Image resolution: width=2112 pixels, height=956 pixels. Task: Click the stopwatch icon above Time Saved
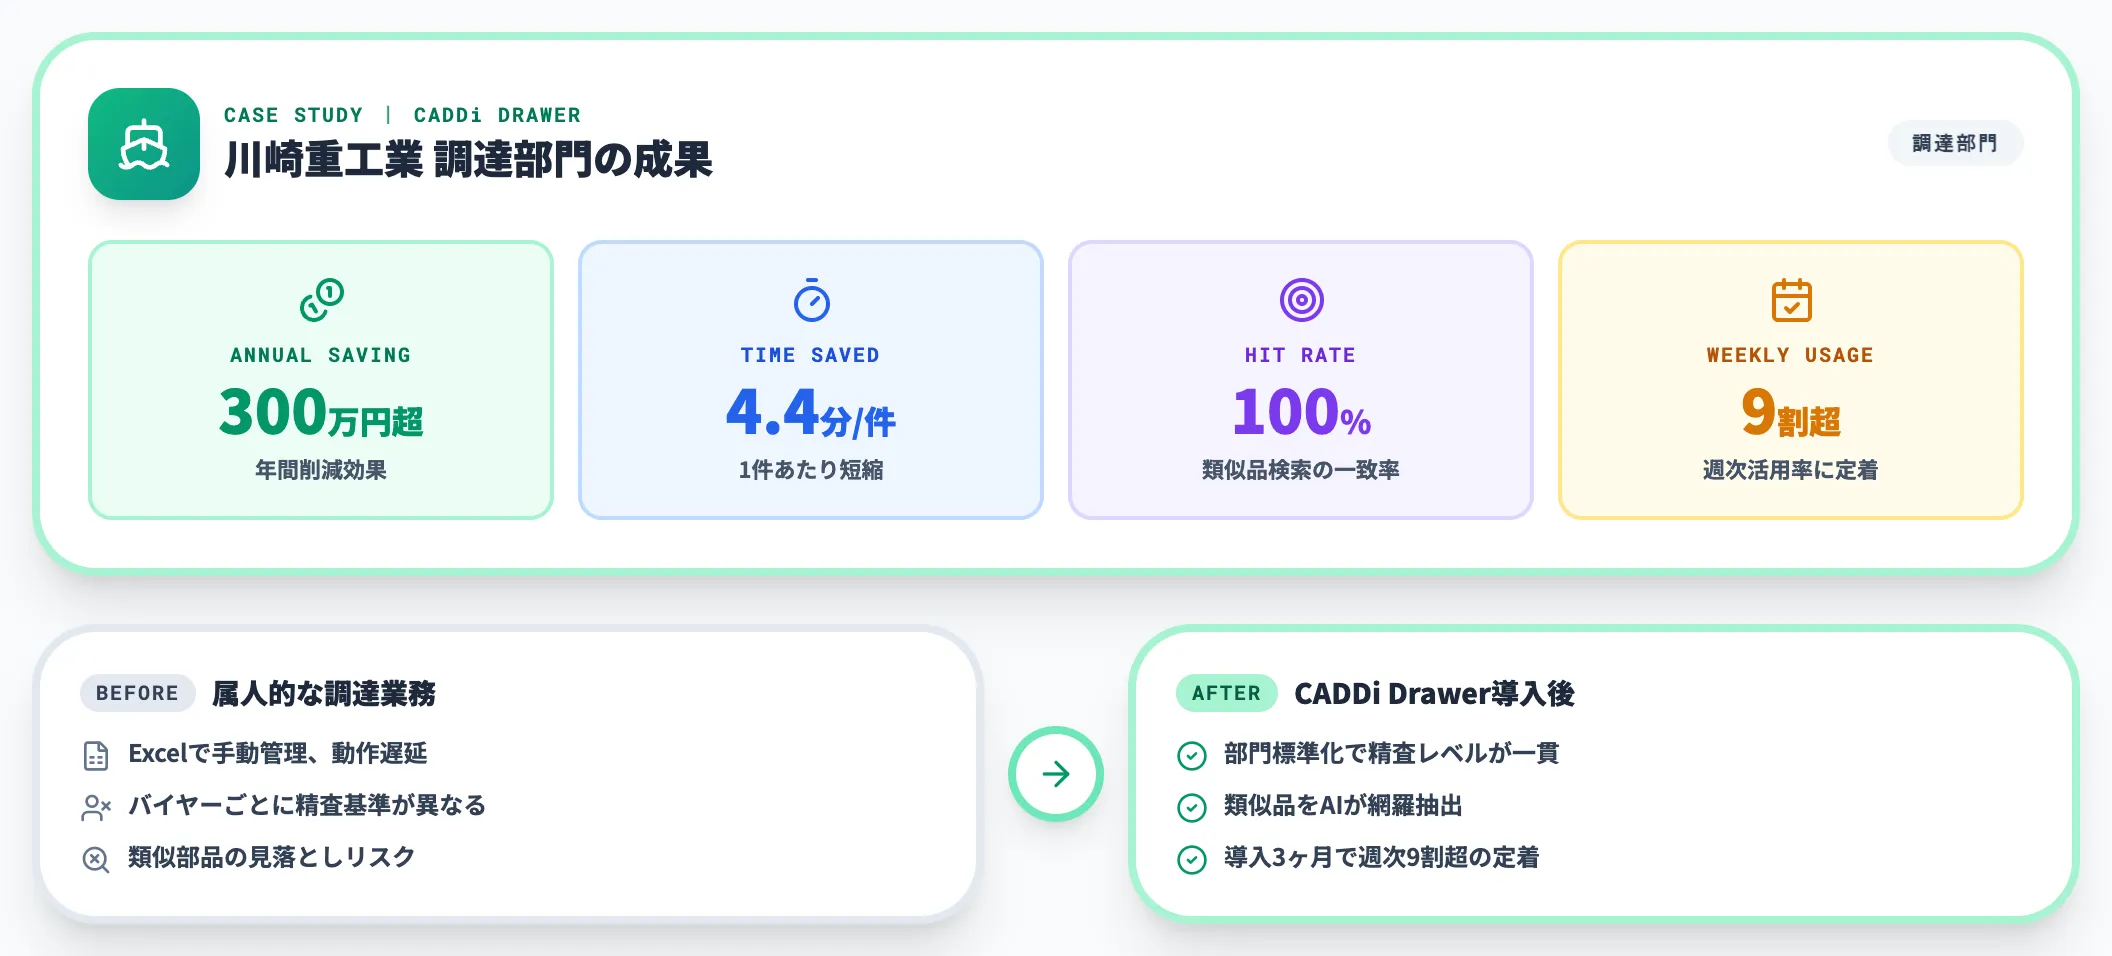click(x=811, y=300)
